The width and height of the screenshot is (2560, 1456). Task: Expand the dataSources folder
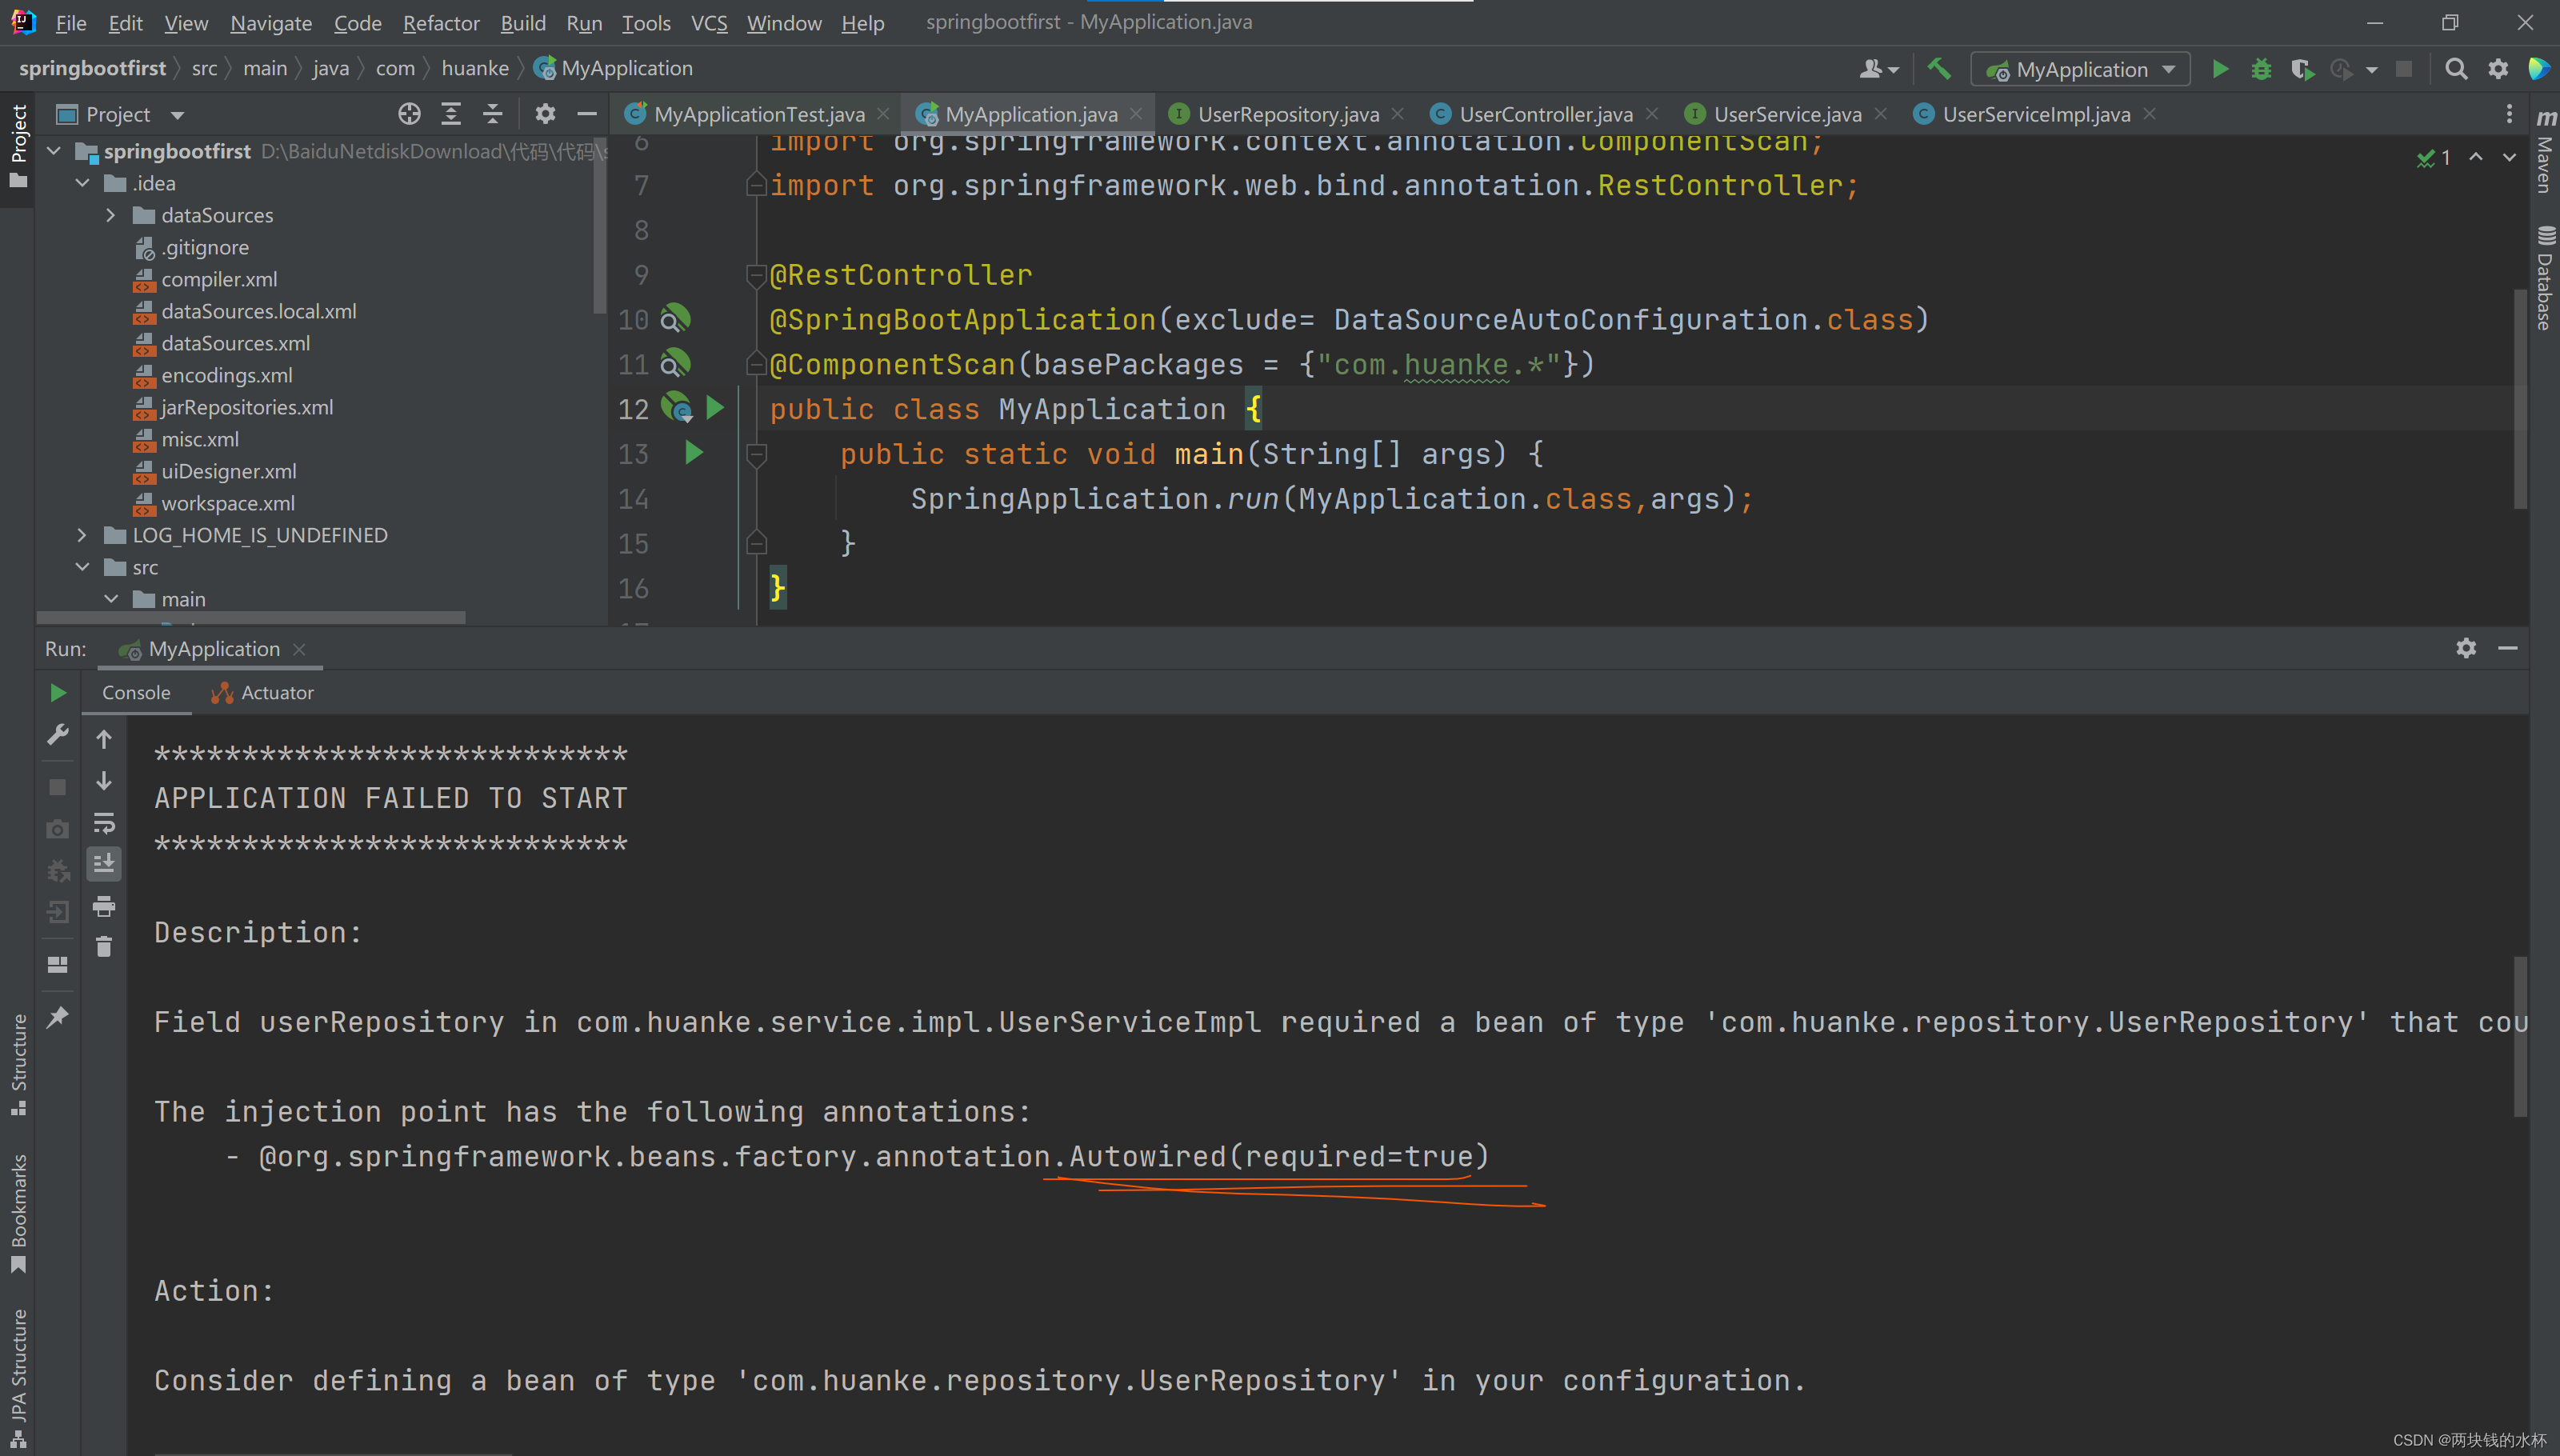coord(111,215)
